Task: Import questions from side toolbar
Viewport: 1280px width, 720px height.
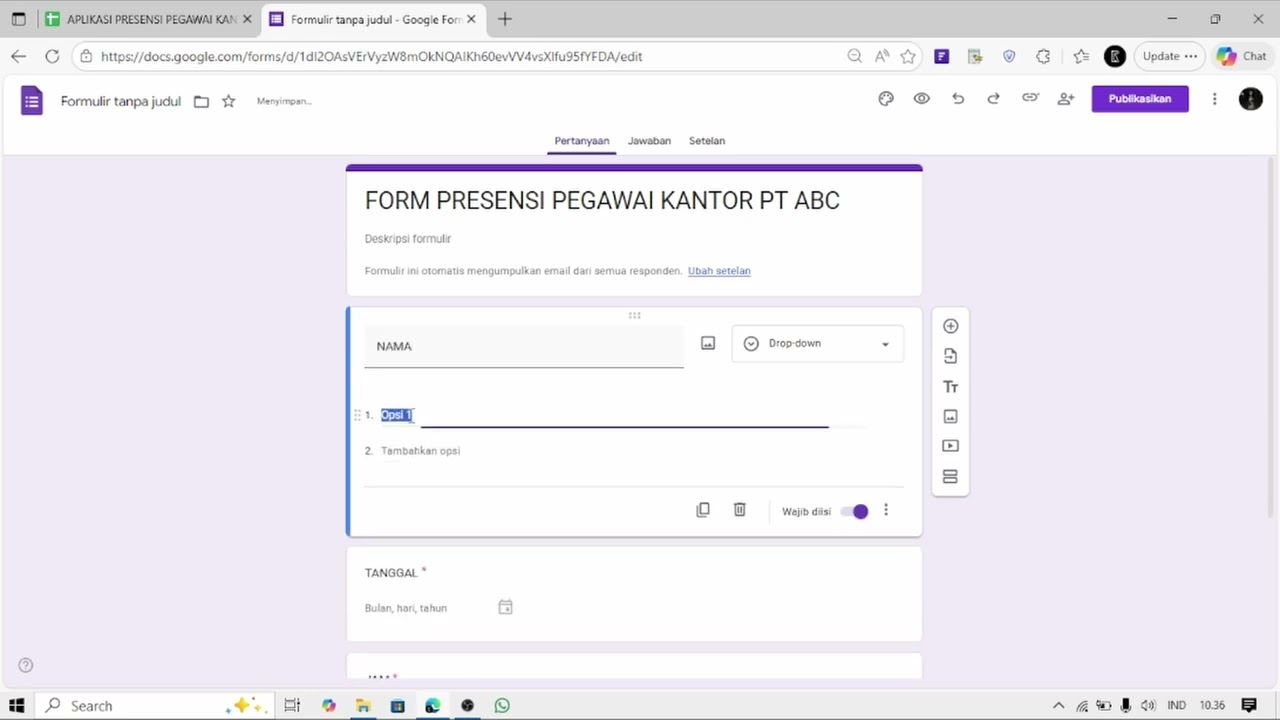Action: (x=950, y=356)
